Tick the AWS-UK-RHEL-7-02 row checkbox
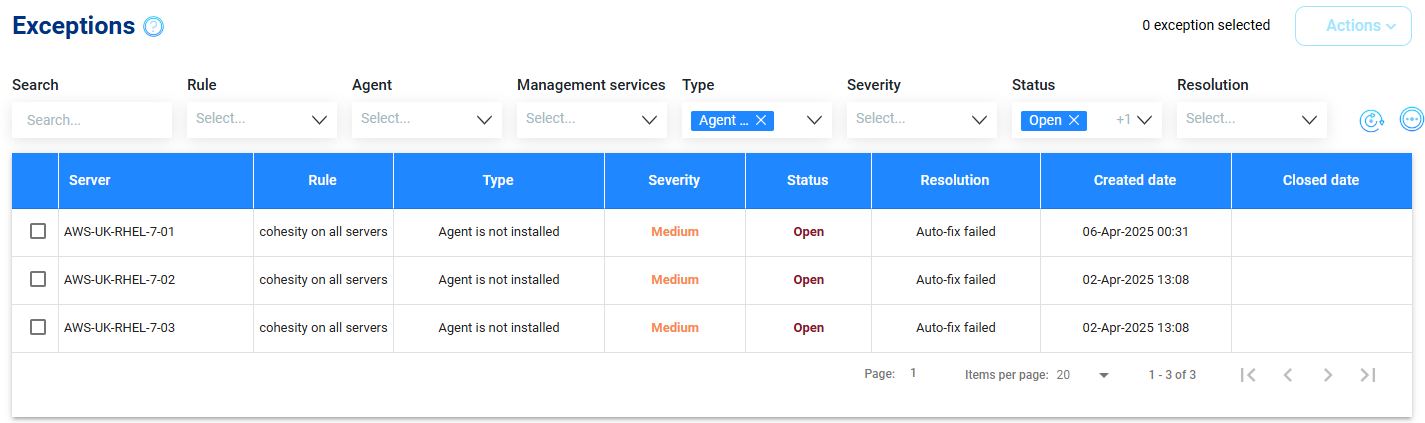Image resolution: width=1425 pixels, height=423 pixels. click(38, 279)
